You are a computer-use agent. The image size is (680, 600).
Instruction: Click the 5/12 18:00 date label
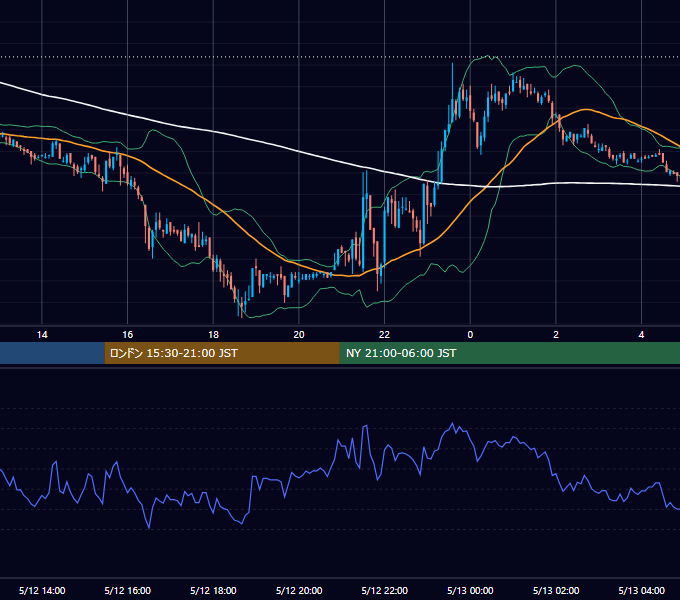(213, 590)
